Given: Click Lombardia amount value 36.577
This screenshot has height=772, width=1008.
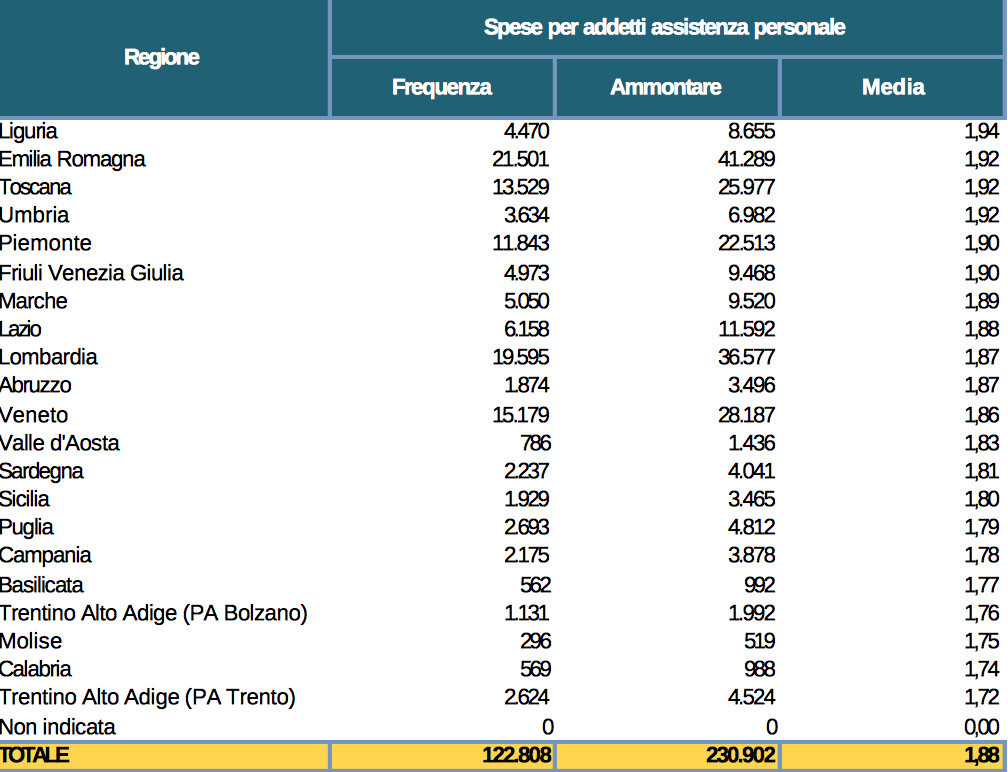Looking at the screenshot, I should [746, 357].
